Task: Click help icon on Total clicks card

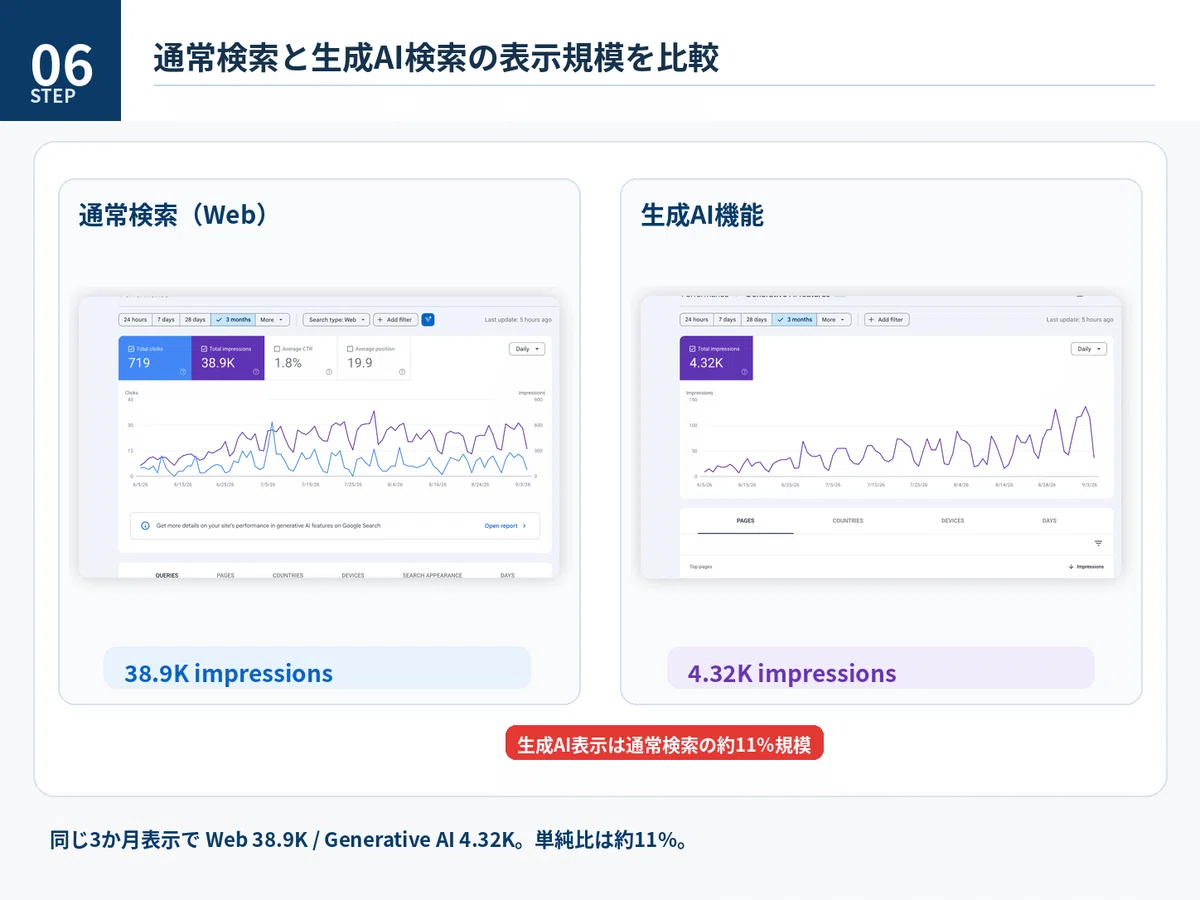Action: click(x=182, y=372)
